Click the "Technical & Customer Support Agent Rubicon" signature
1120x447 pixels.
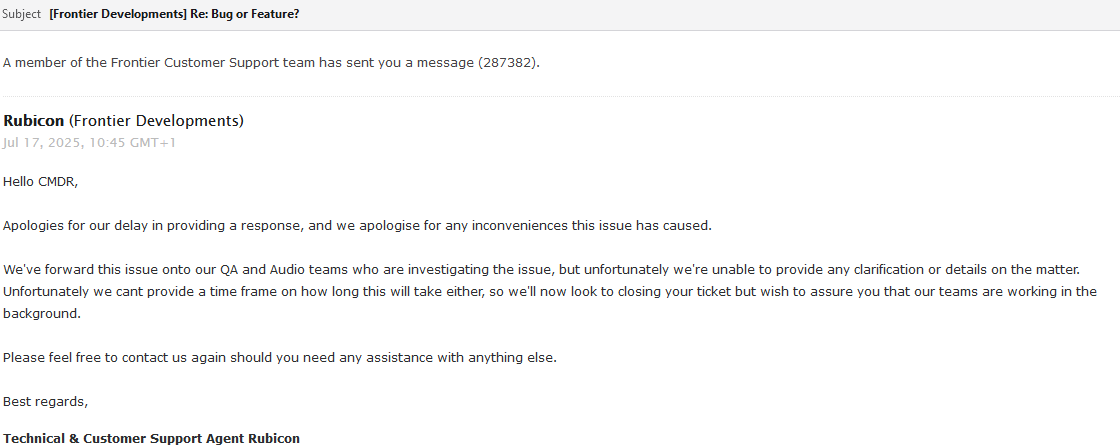coord(151,438)
